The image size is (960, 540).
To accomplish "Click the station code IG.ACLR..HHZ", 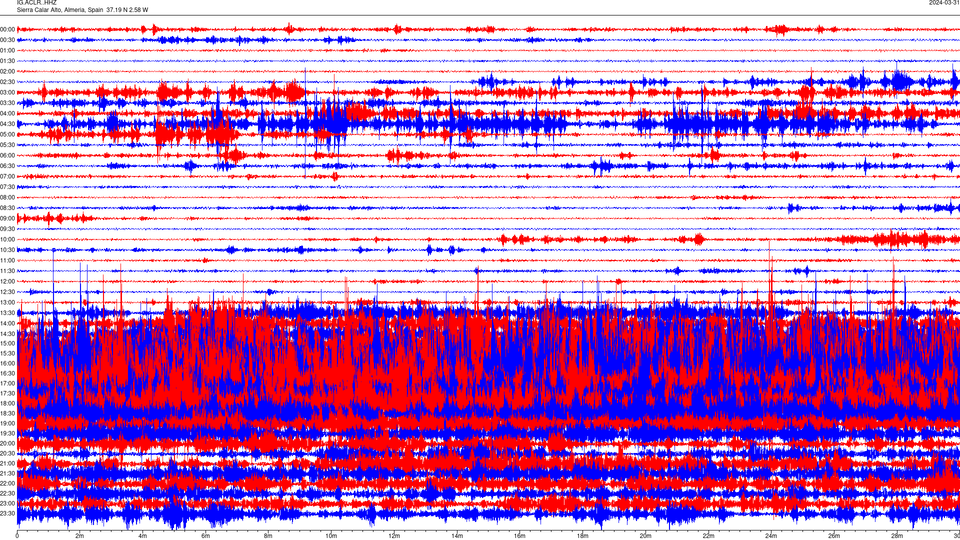I will [36, 2].
